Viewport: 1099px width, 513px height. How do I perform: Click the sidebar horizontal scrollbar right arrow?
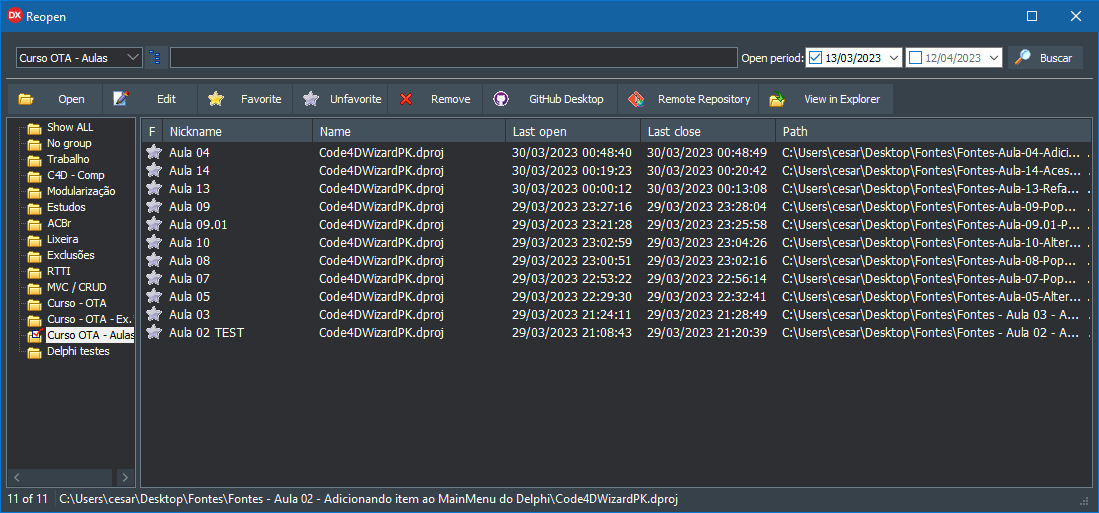(125, 477)
